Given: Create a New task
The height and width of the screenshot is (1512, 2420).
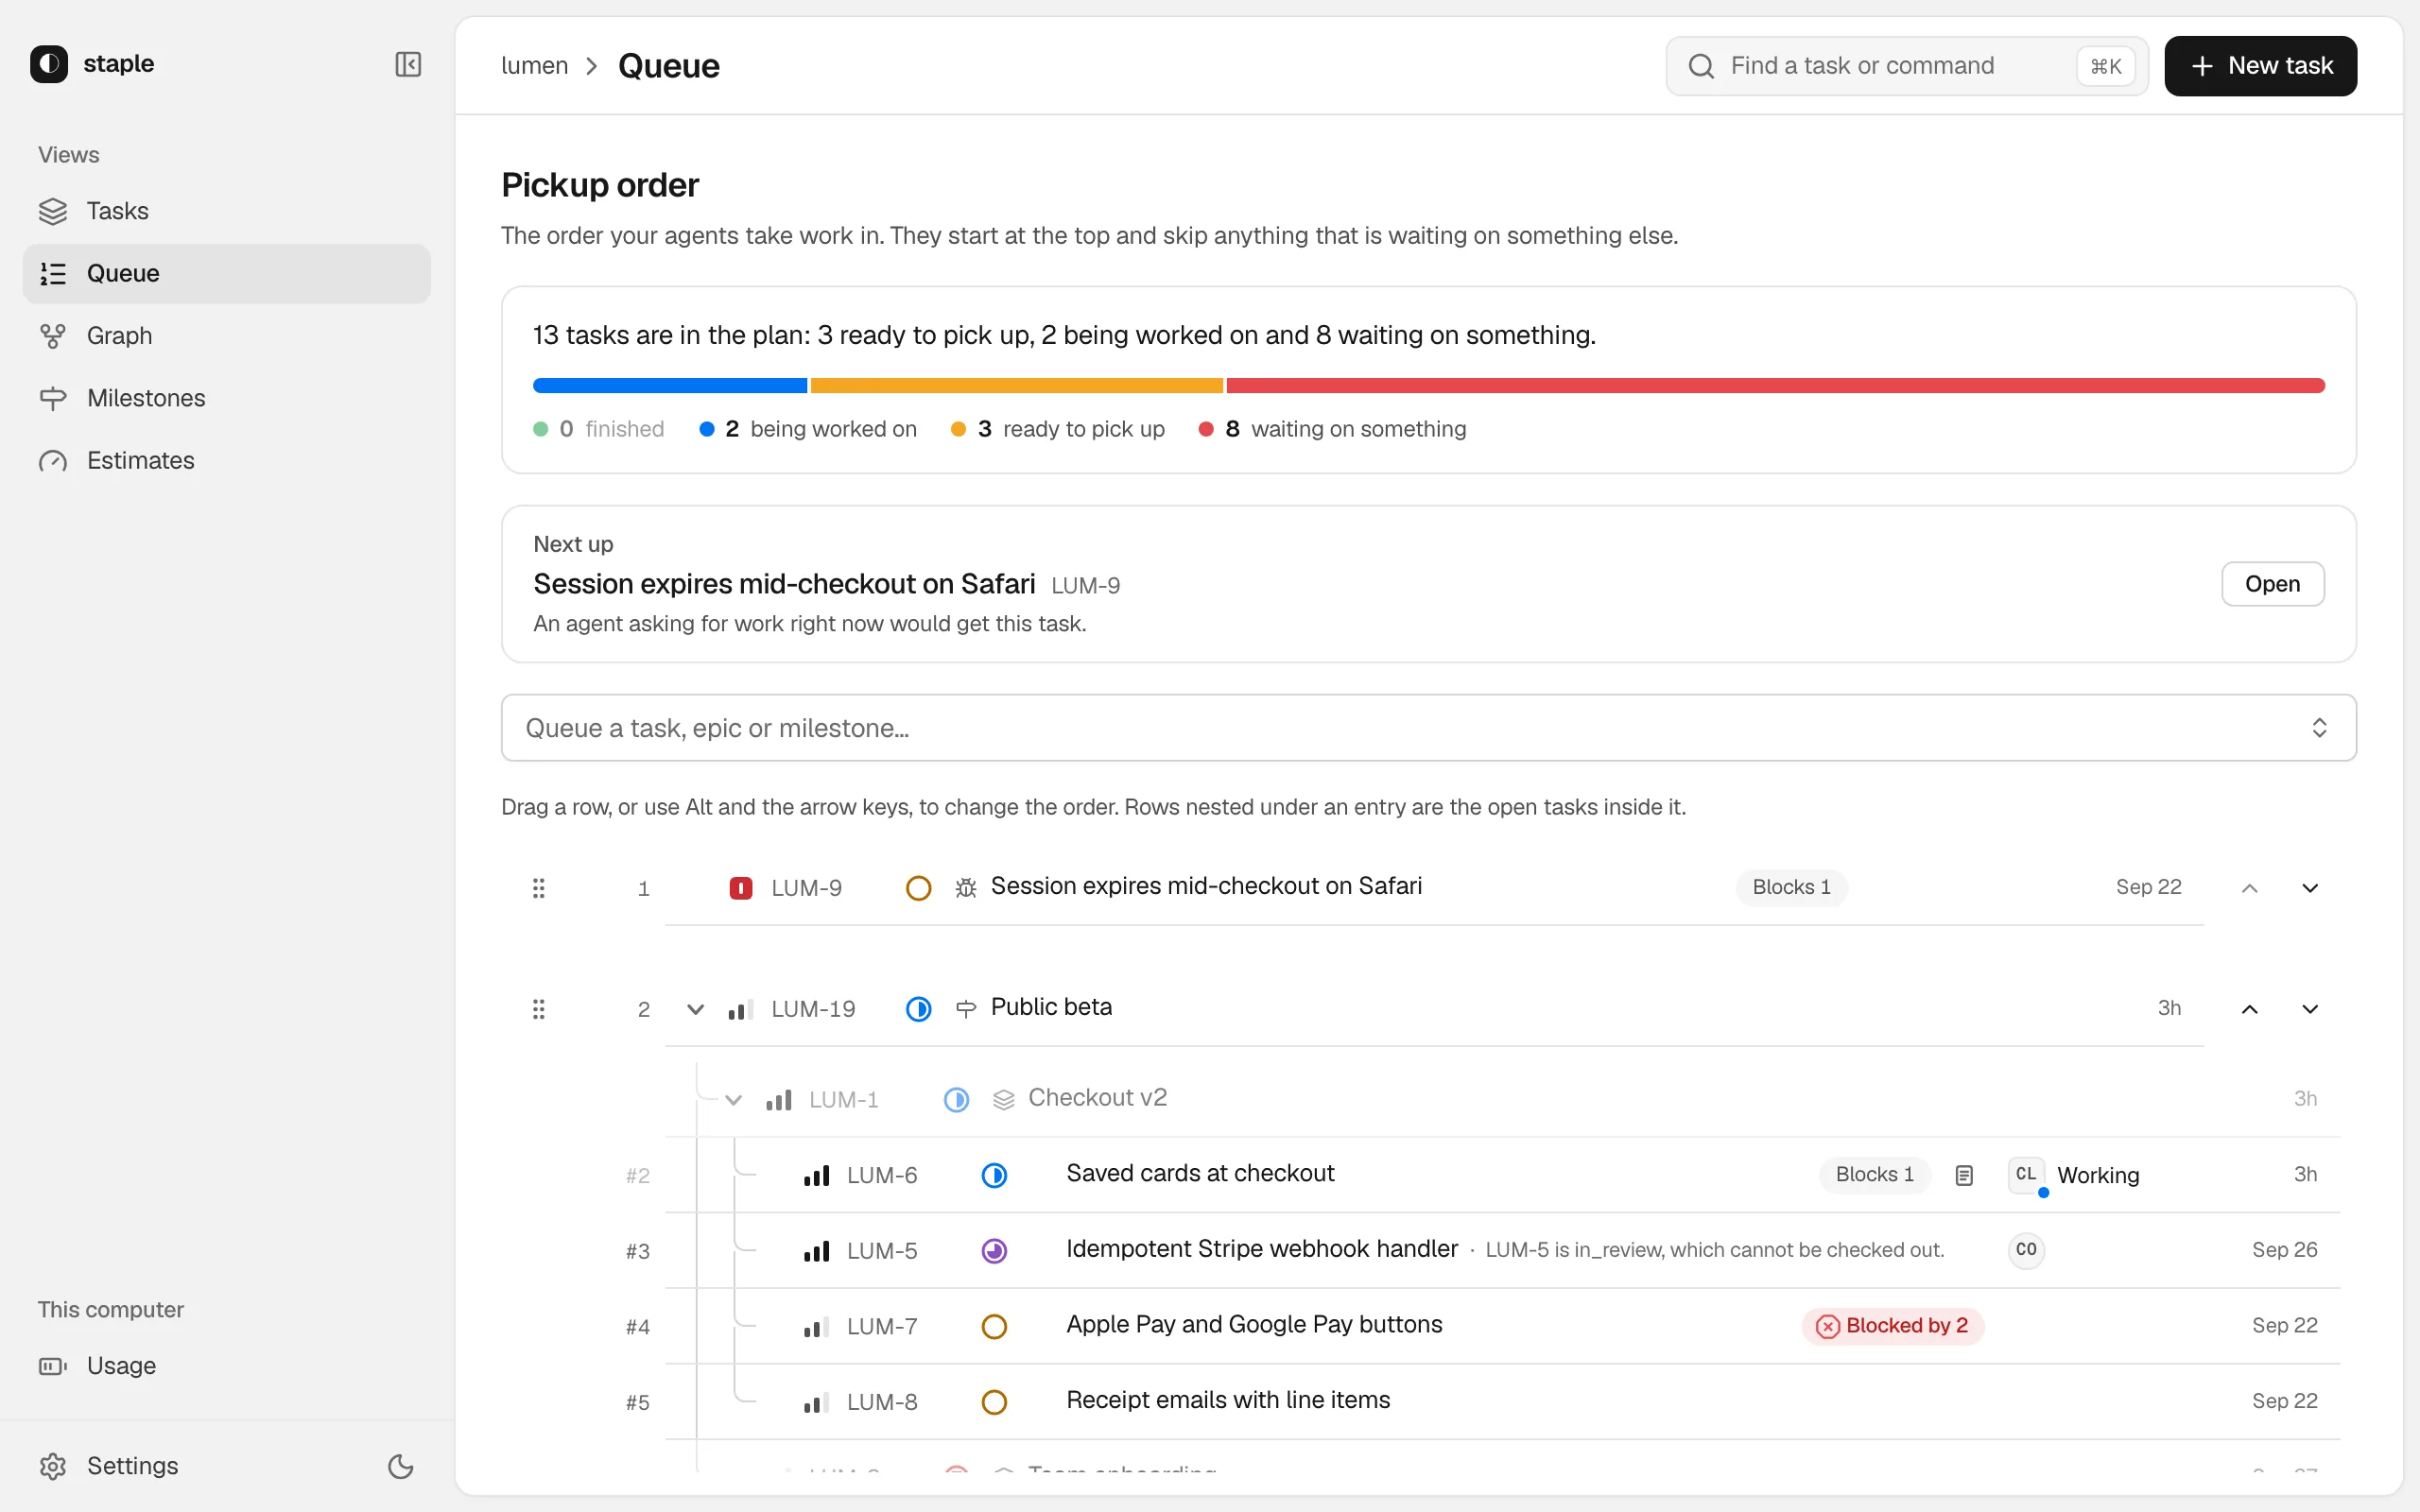Looking at the screenshot, I should click(2260, 66).
